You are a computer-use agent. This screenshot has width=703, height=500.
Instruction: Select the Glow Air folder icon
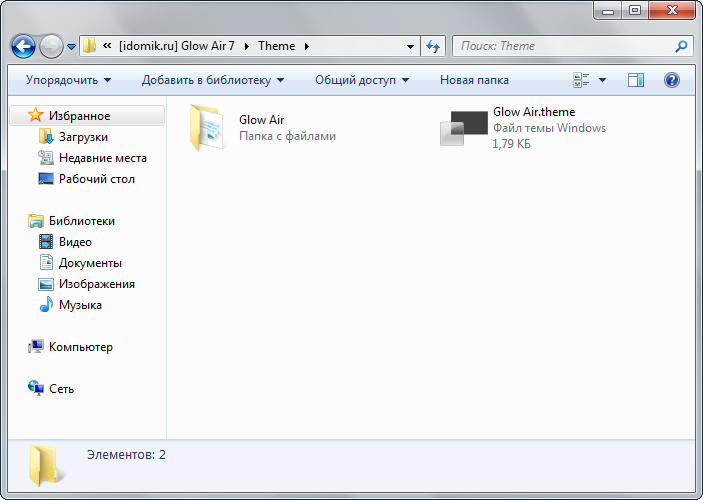[206, 128]
